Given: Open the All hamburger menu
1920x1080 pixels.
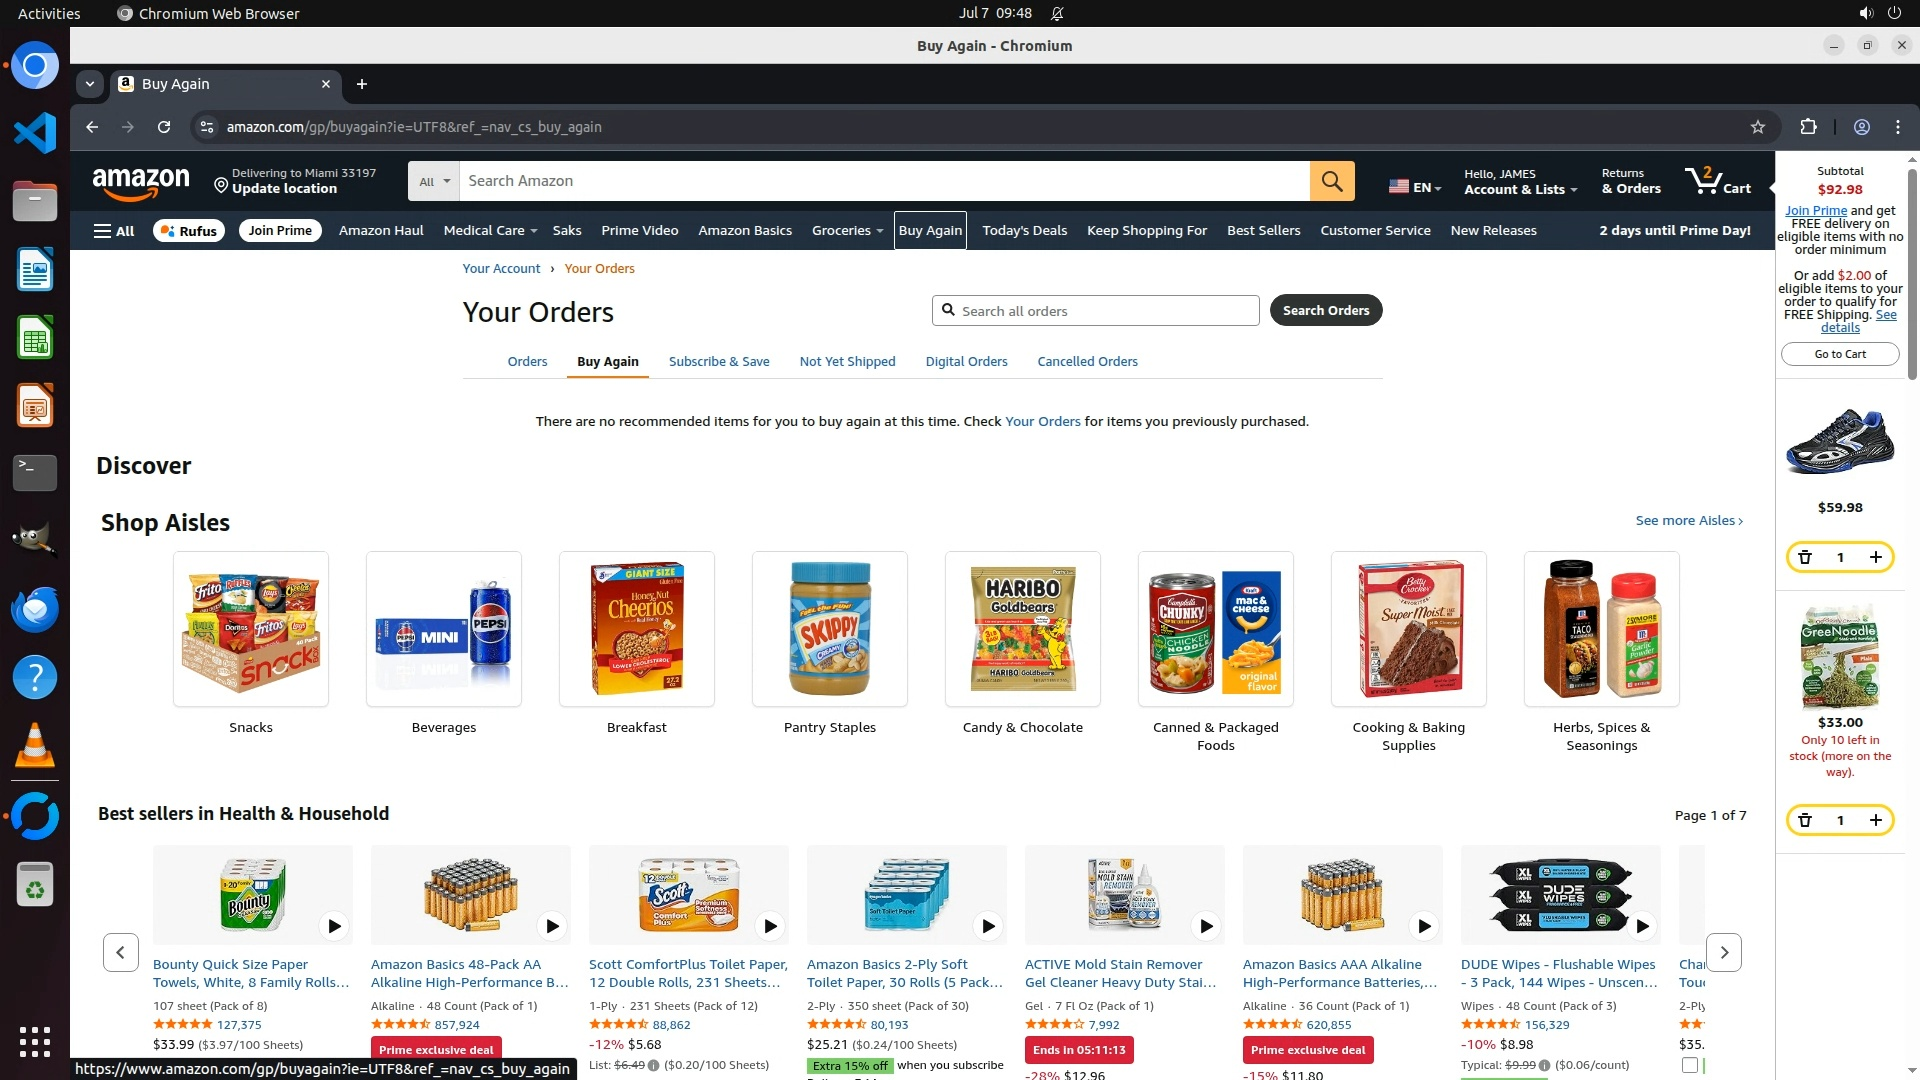Looking at the screenshot, I should [114, 231].
